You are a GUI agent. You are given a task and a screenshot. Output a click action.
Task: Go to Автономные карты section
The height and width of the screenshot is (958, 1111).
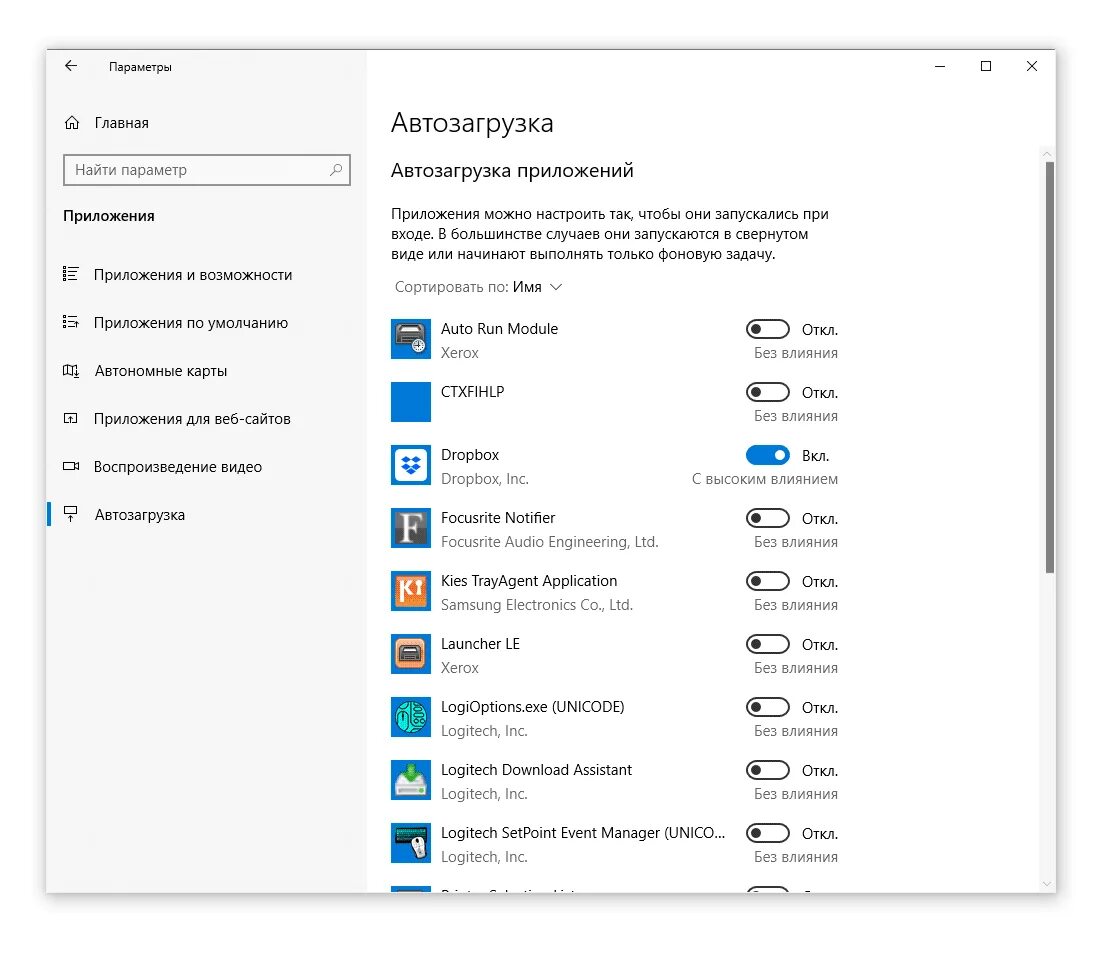pyautogui.click(x=207, y=371)
